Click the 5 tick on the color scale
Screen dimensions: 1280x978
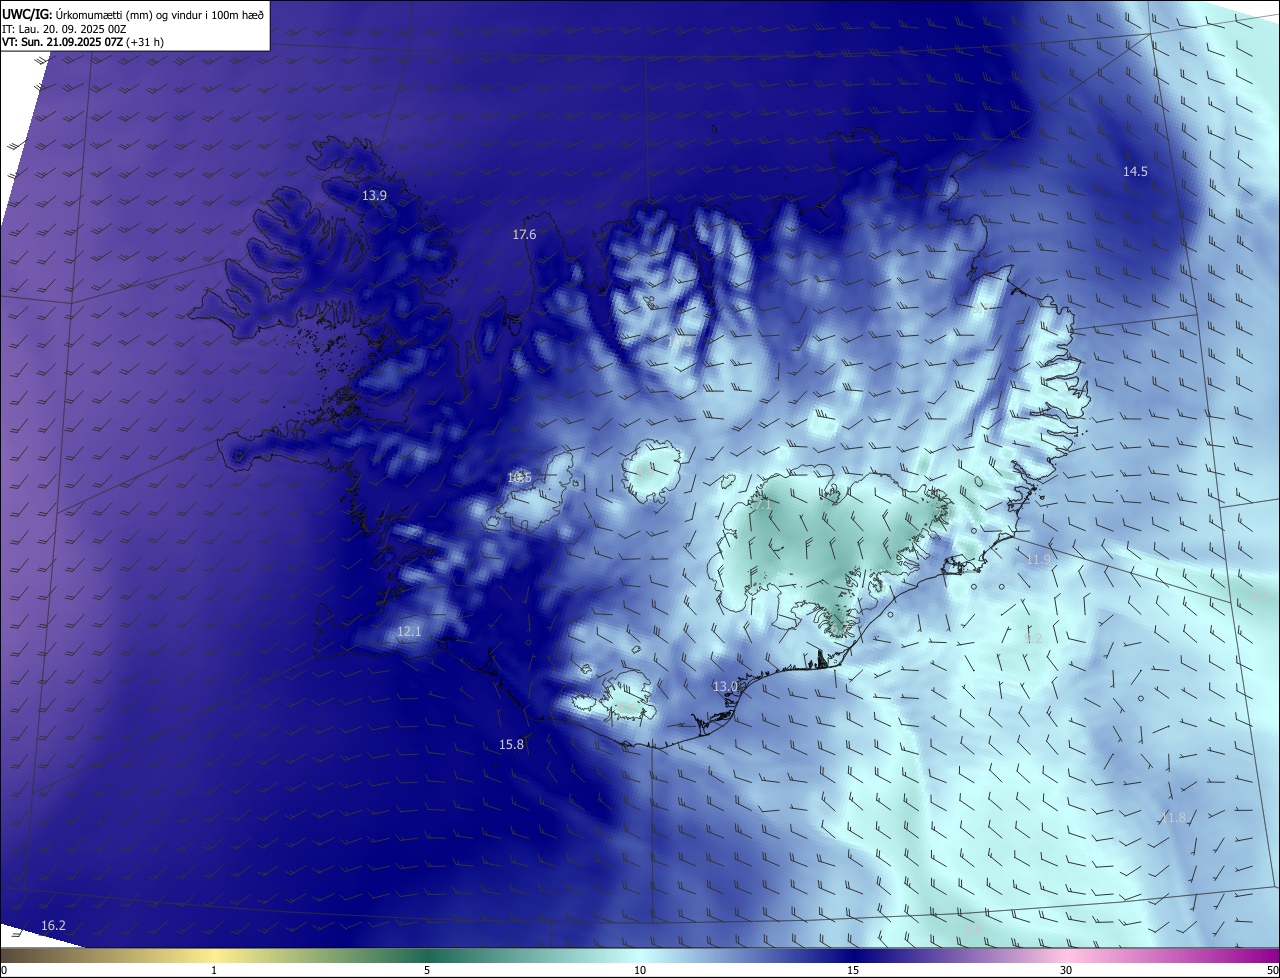(427, 971)
